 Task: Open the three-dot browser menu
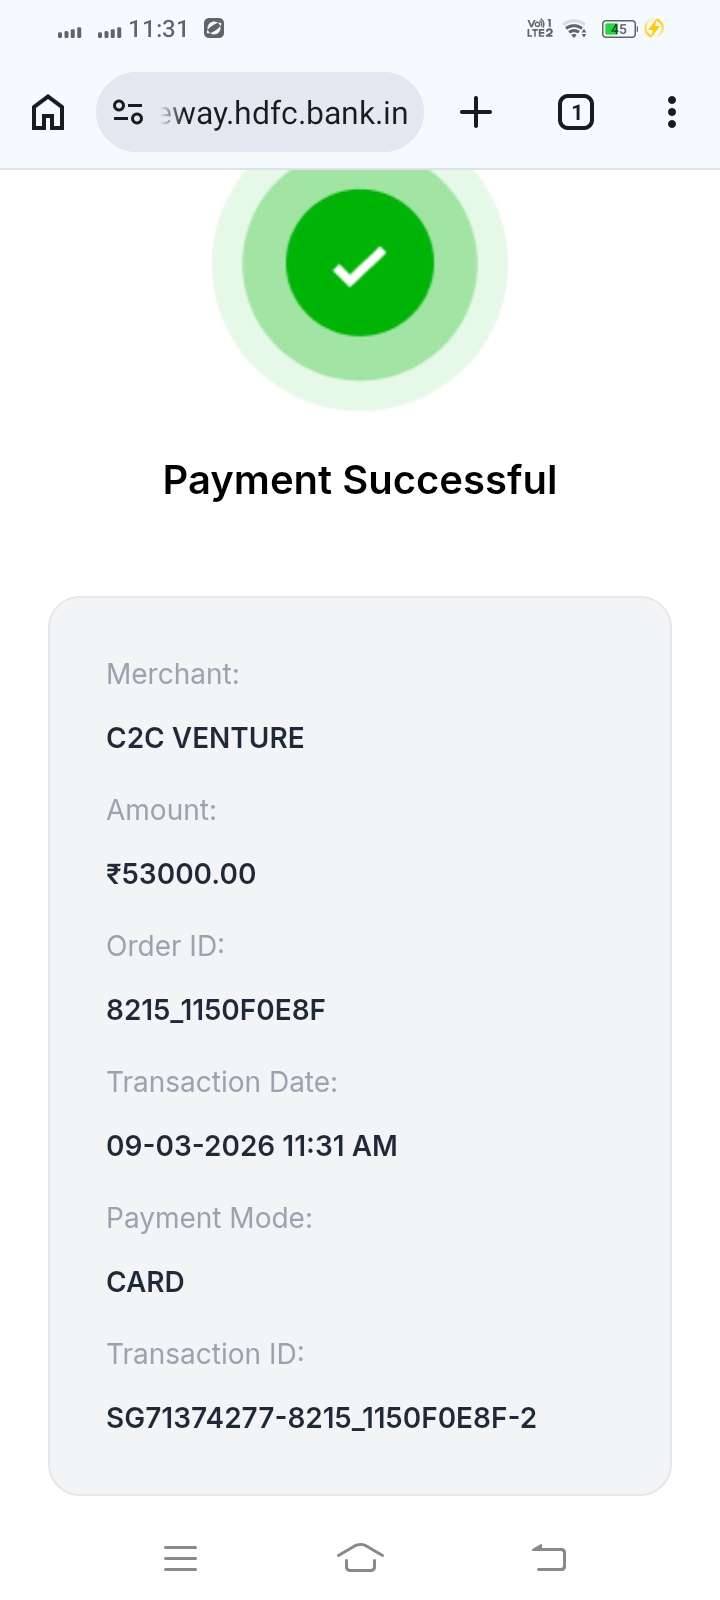click(x=672, y=112)
